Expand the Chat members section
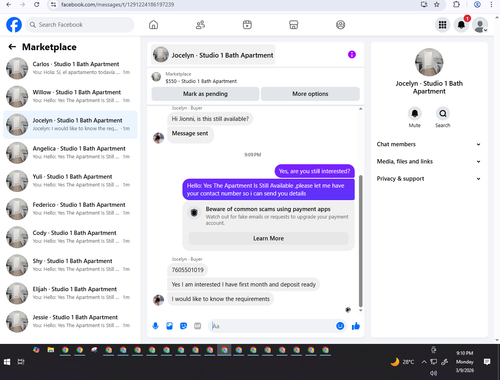 (x=429, y=144)
